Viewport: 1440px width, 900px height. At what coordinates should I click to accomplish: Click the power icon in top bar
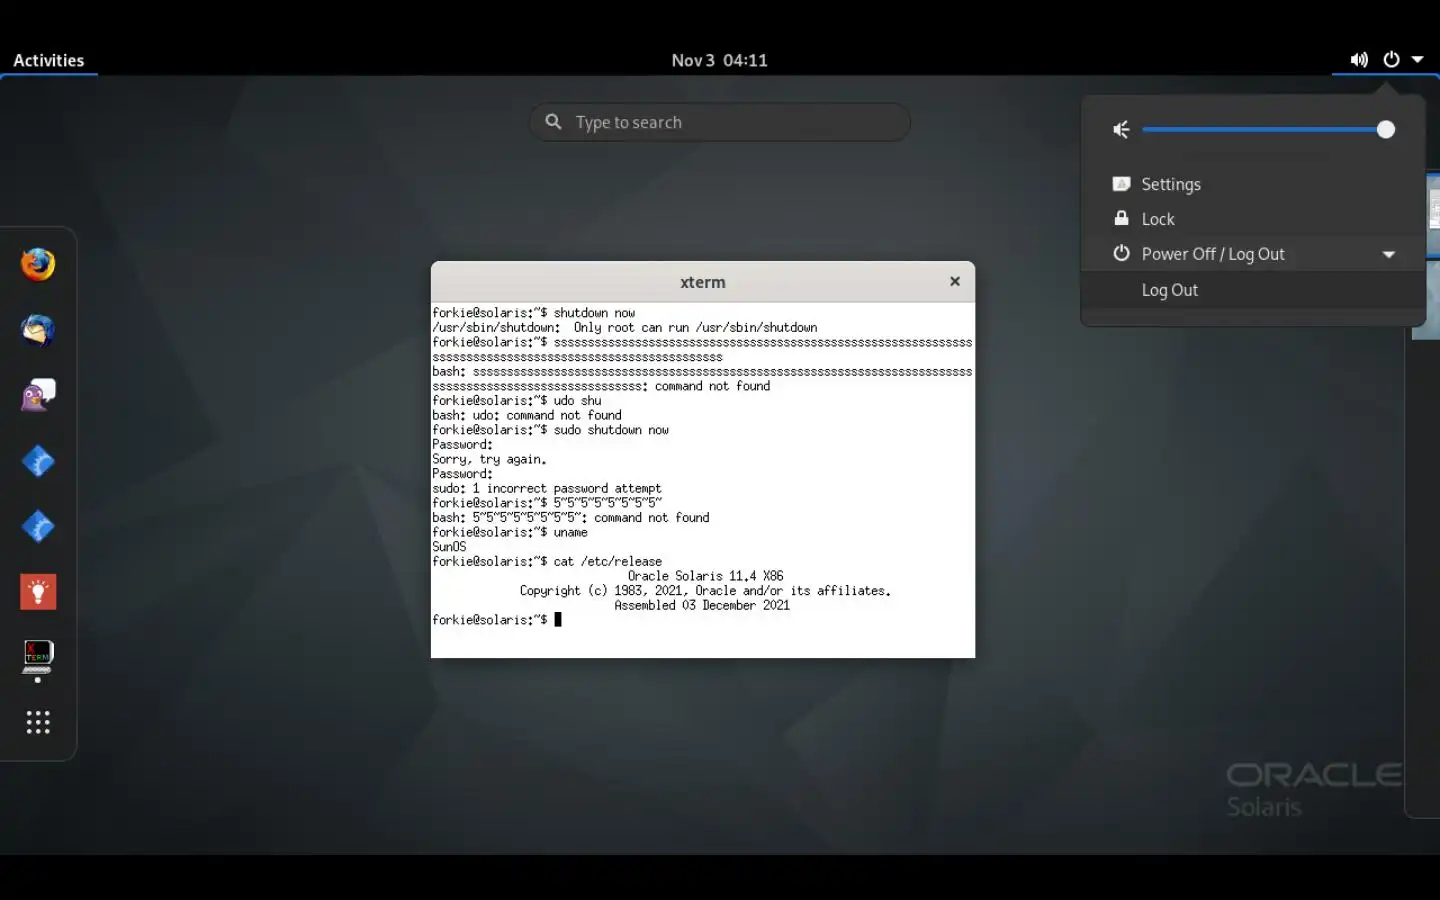tap(1391, 60)
